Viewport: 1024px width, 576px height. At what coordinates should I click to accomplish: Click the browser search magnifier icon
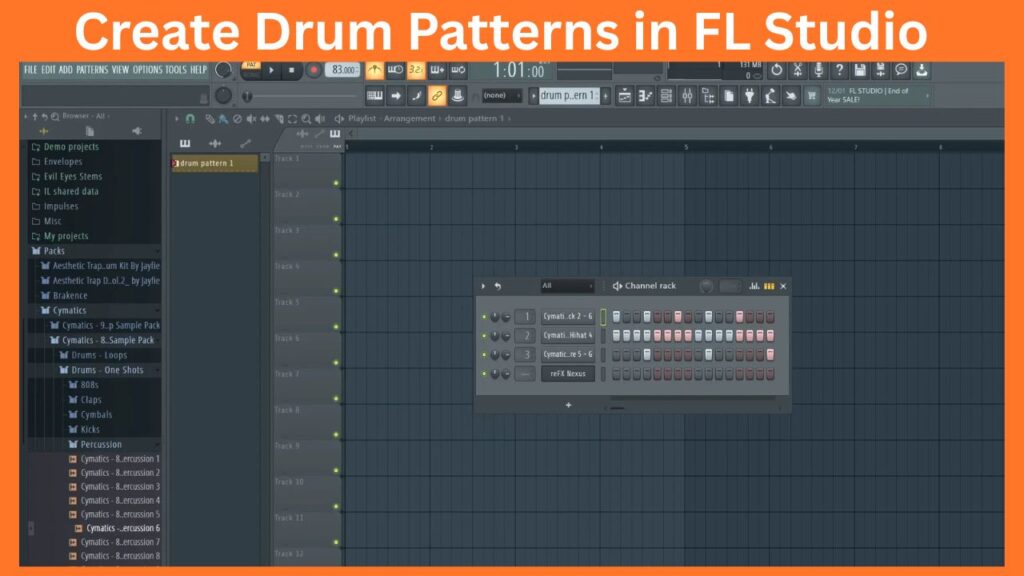tap(55, 116)
